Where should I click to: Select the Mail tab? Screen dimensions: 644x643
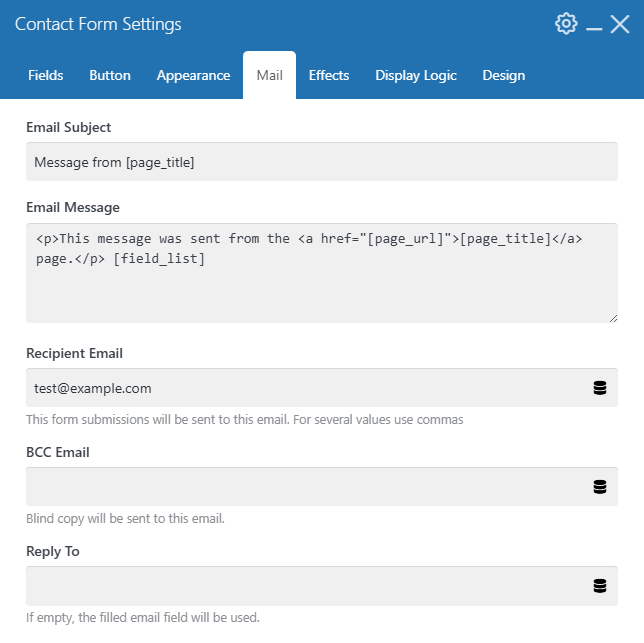(269, 75)
